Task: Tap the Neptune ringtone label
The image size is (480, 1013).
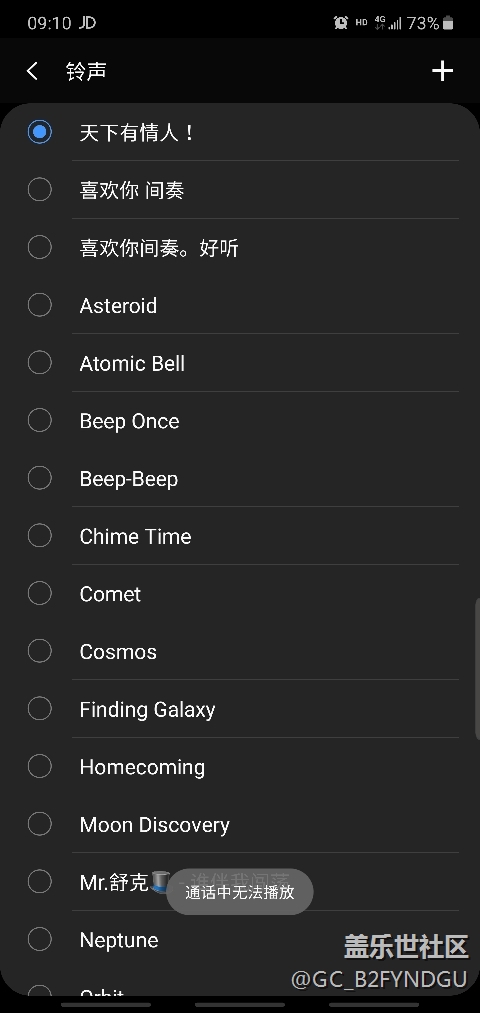Action: click(x=119, y=939)
